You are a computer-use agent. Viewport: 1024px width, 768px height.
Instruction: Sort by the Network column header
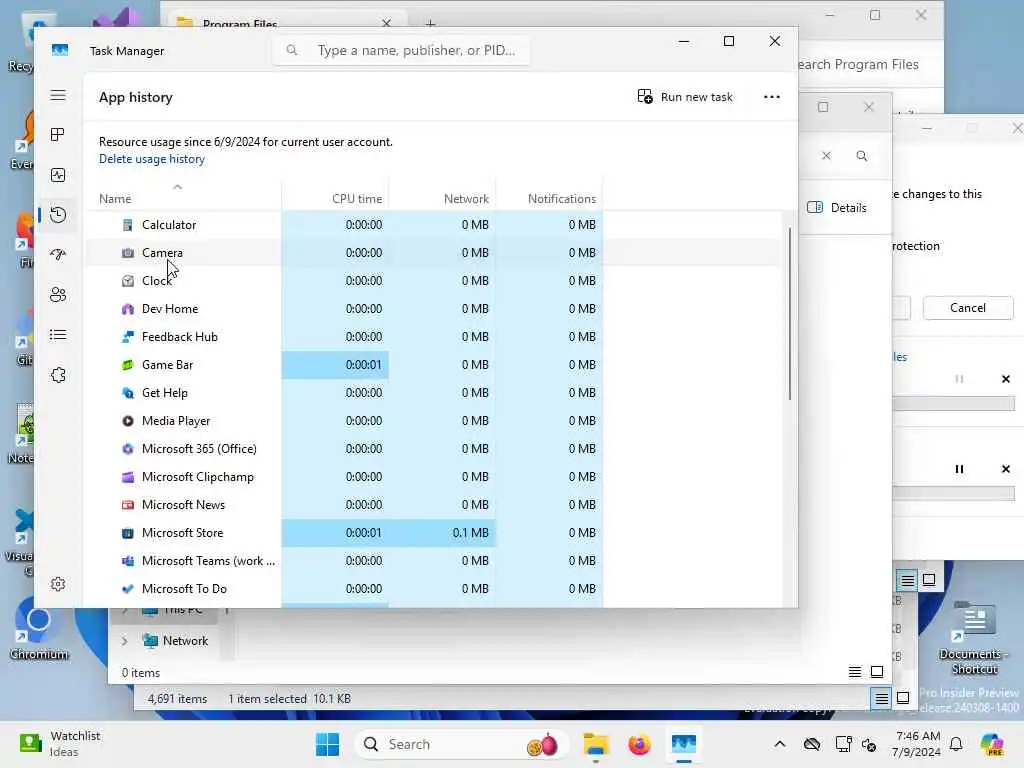click(442, 199)
